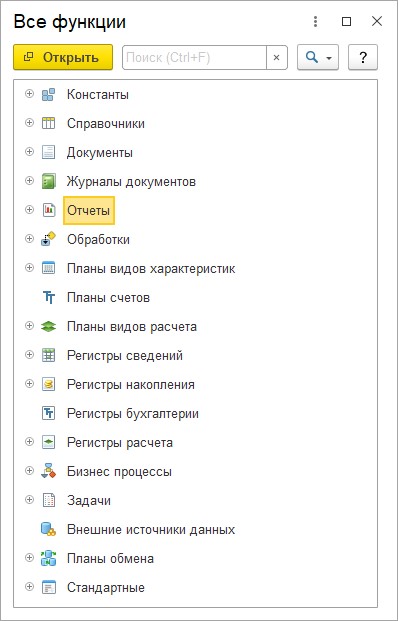Click the Обработки icon
The width and height of the screenshot is (398, 621).
(x=48, y=239)
